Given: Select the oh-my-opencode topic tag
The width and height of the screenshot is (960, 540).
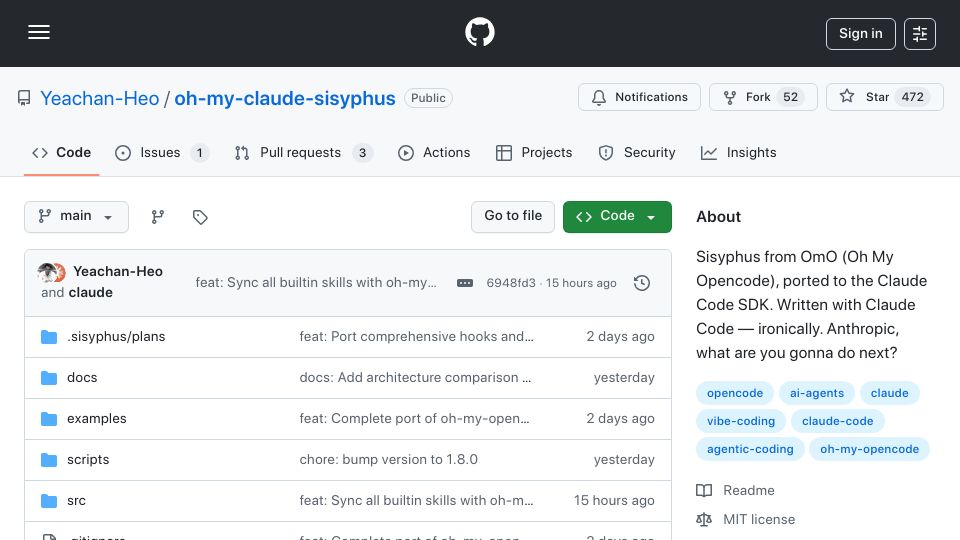Looking at the screenshot, I should pyautogui.click(x=869, y=449).
